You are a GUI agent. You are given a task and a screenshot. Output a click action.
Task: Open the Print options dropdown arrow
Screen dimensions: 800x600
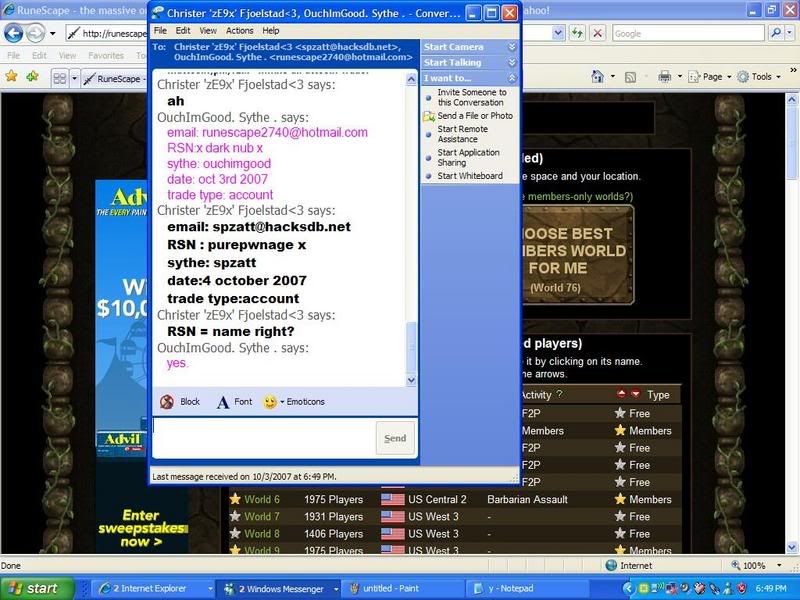click(x=680, y=77)
